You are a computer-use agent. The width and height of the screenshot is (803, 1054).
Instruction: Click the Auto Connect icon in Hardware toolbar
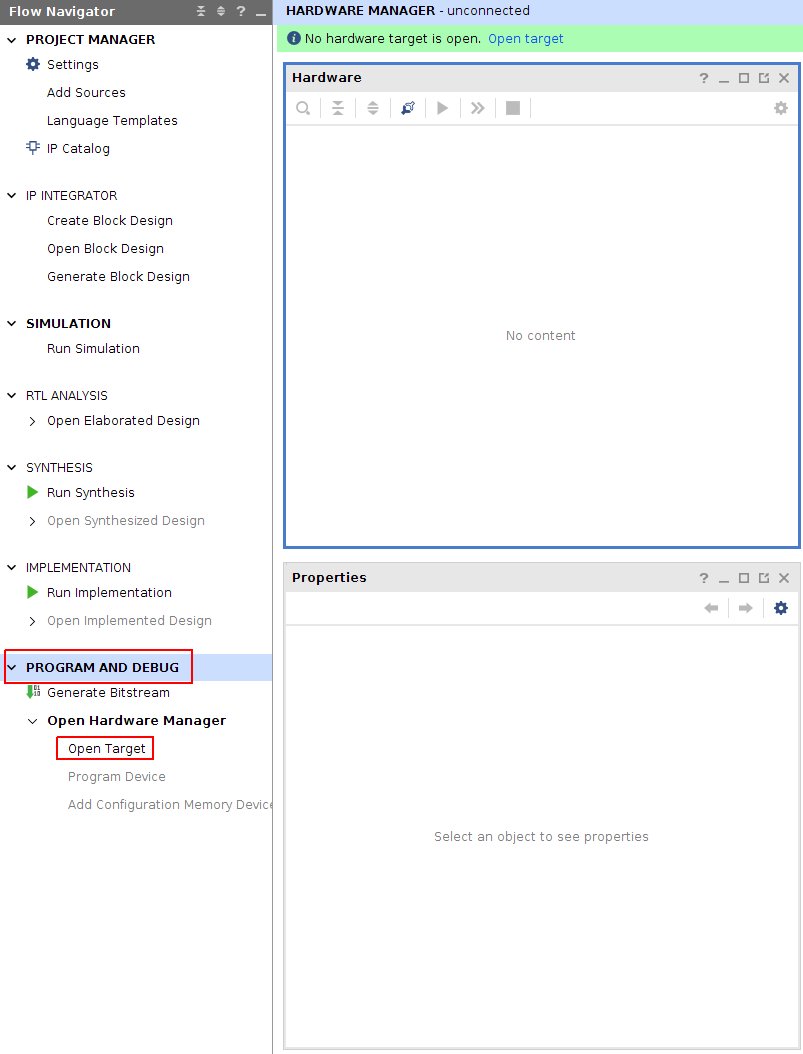[408, 108]
